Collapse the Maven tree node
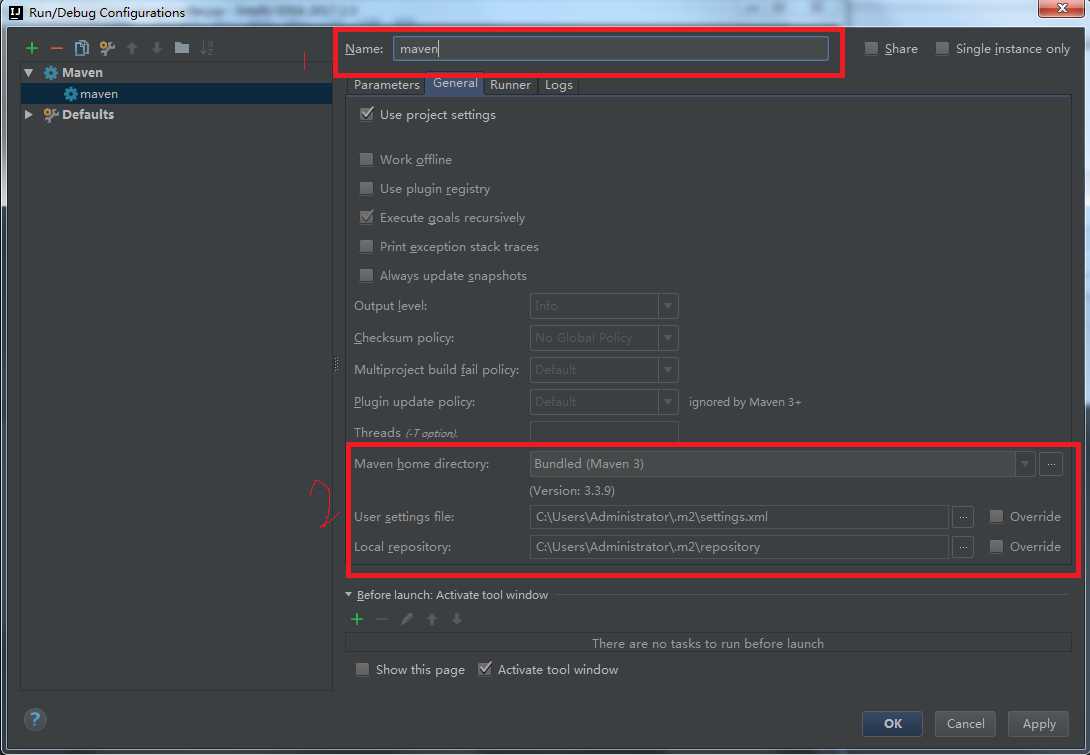The image size is (1090, 755). click(x=29, y=72)
